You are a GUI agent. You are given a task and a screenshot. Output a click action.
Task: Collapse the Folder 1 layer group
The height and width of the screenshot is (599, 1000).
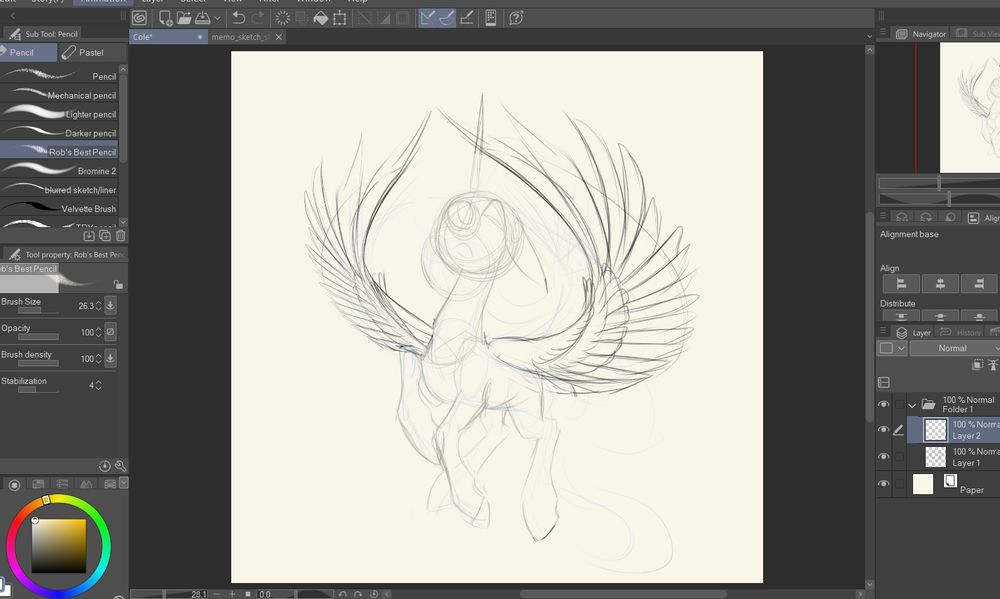[912, 405]
